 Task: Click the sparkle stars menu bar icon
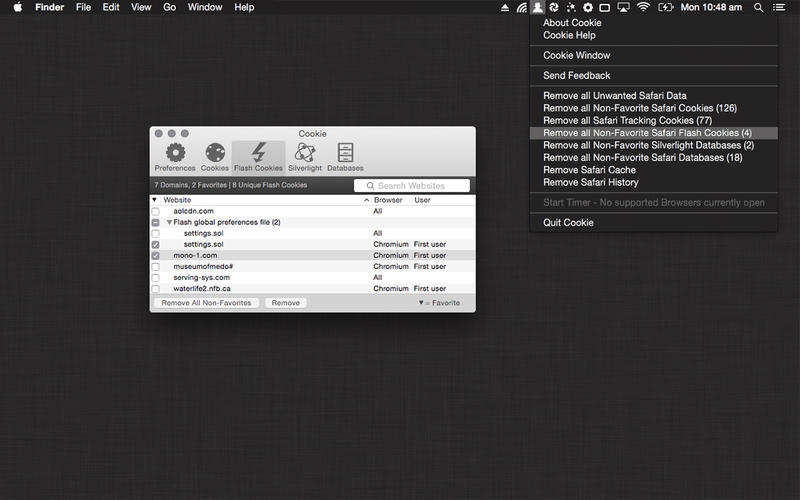tap(571, 7)
